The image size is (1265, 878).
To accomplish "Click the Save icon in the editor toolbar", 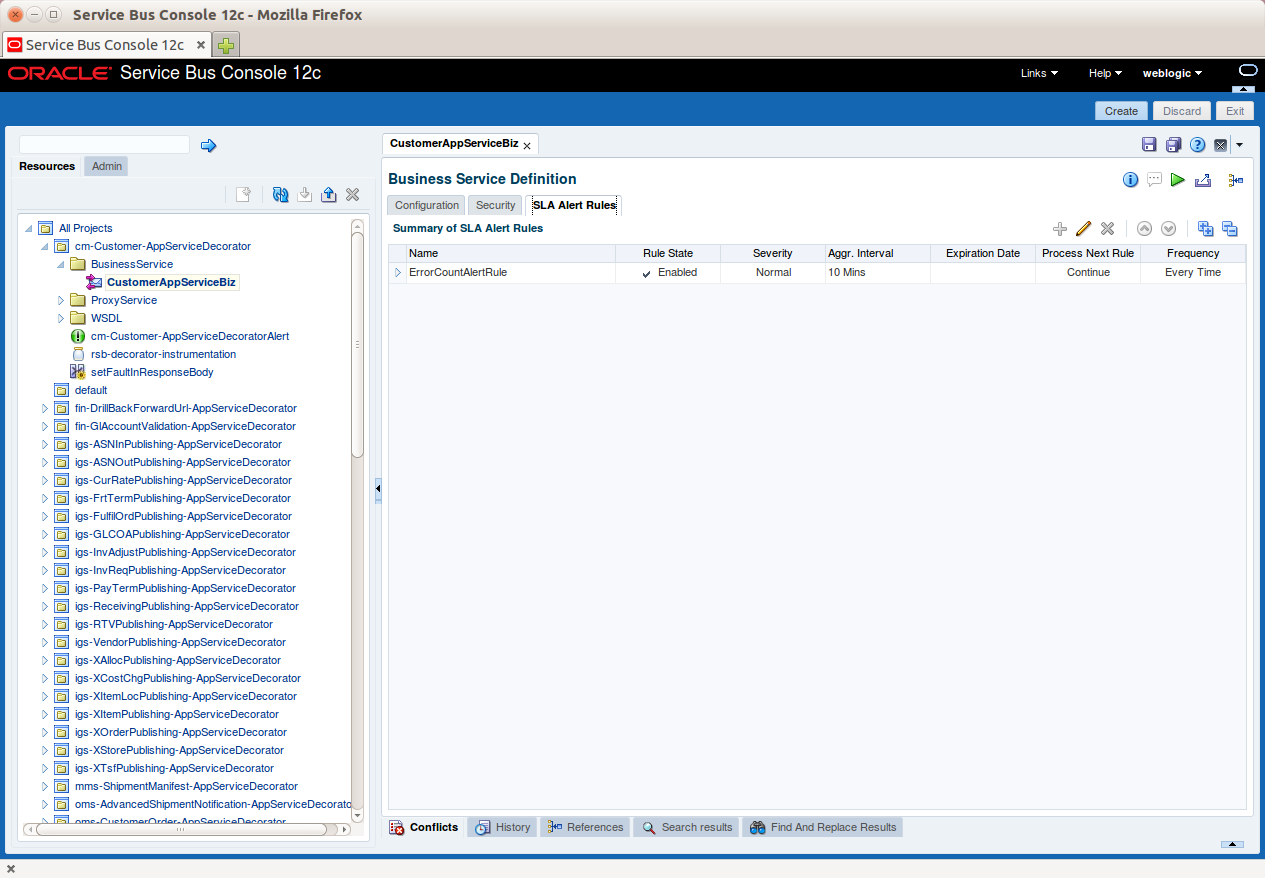I will (1150, 145).
